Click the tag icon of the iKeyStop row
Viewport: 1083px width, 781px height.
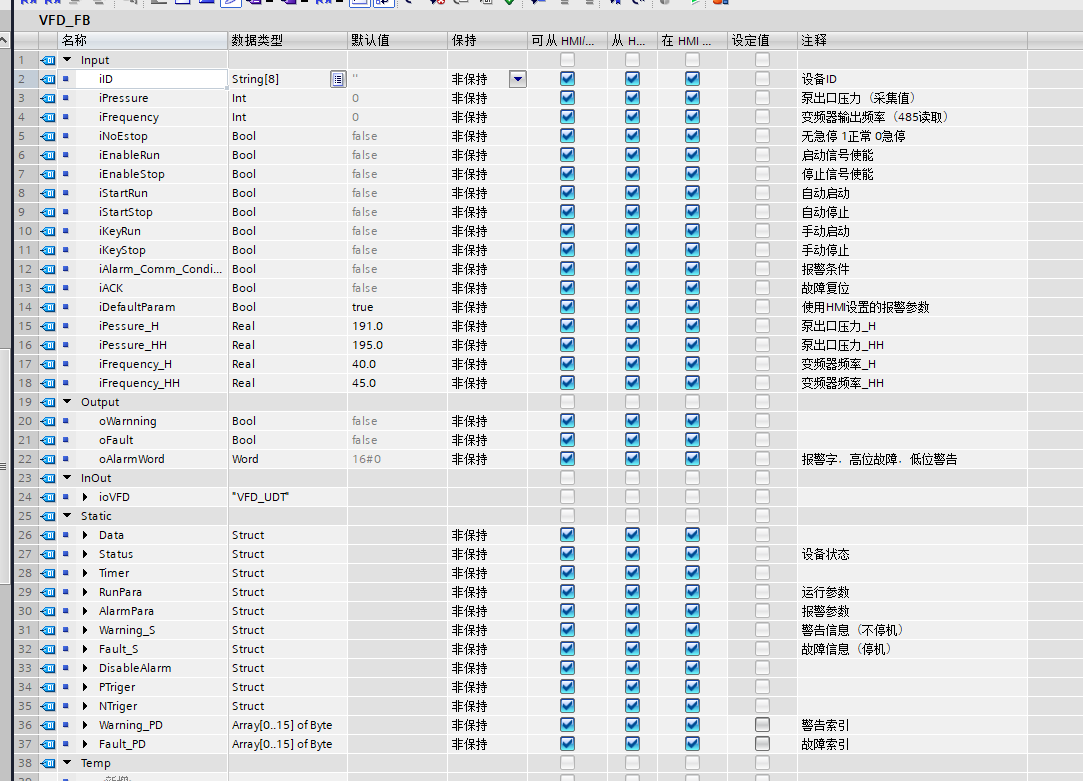[x=48, y=250]
